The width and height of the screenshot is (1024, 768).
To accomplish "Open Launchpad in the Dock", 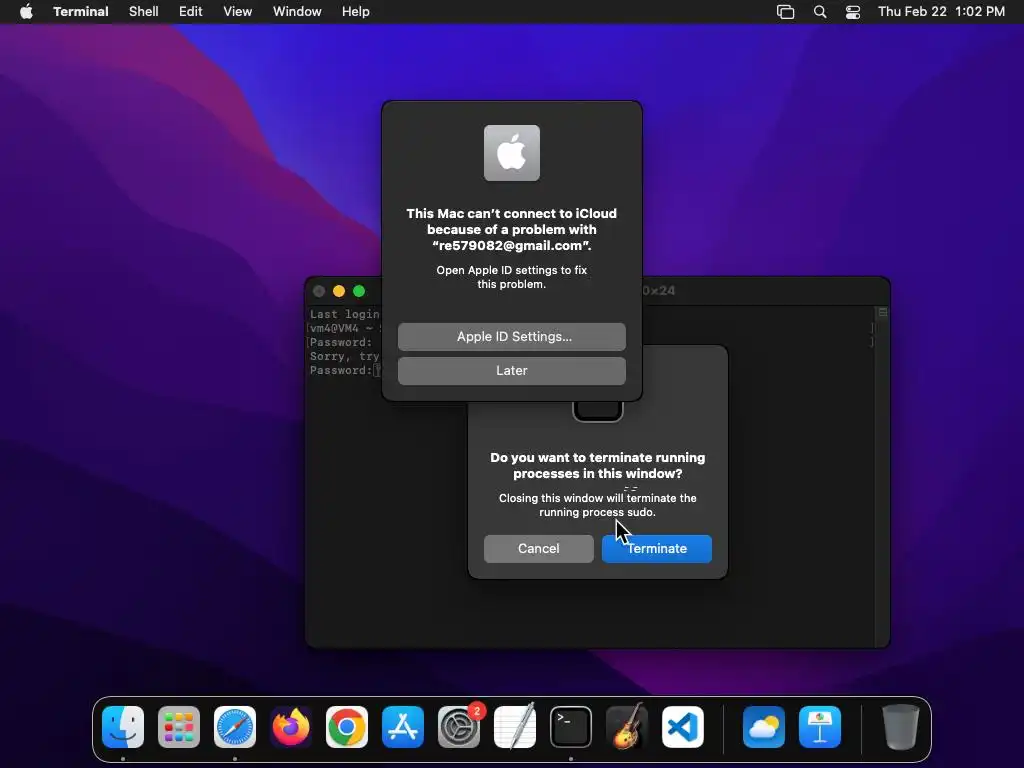I will [179, 727].
